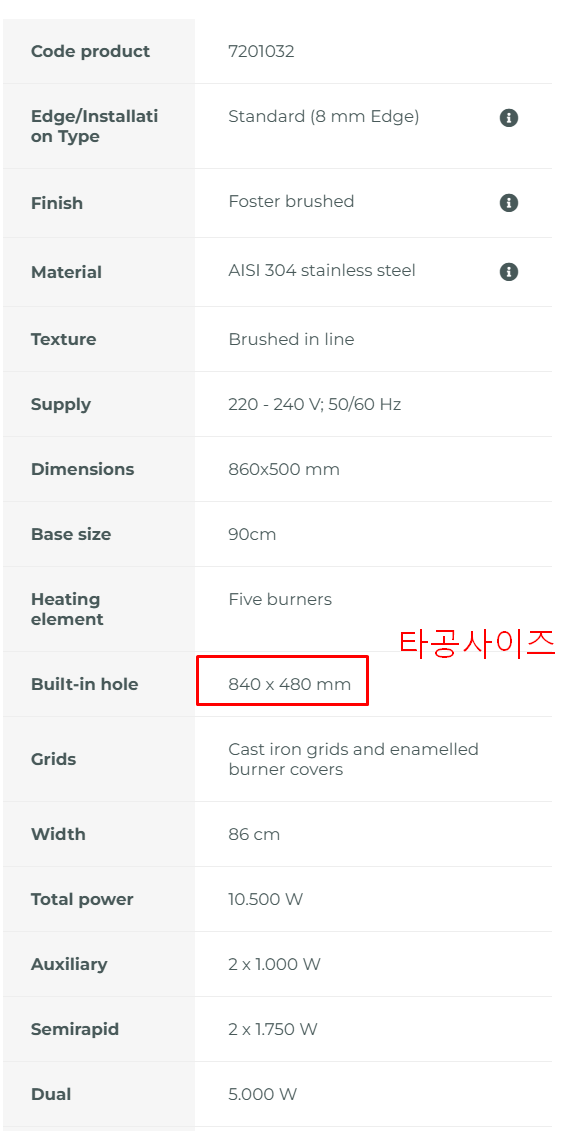Screen dimensions: 569x1131
Task: Click the Material row label
Action: tap(66, 273)
